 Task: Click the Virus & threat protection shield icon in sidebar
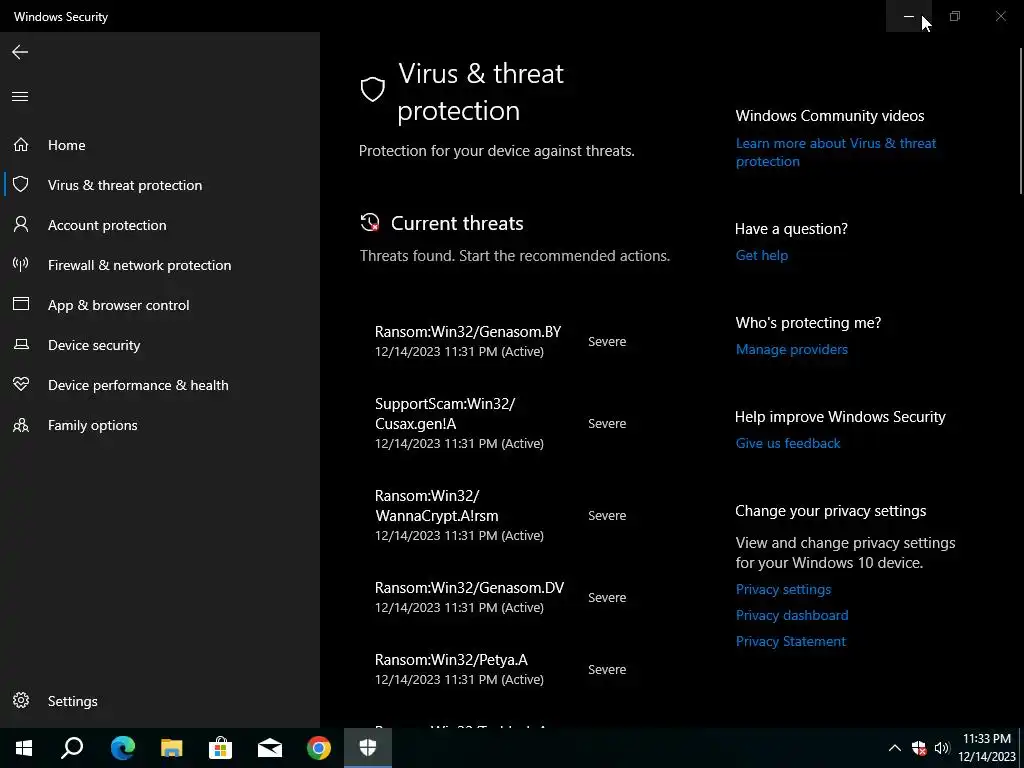[21, 184]
